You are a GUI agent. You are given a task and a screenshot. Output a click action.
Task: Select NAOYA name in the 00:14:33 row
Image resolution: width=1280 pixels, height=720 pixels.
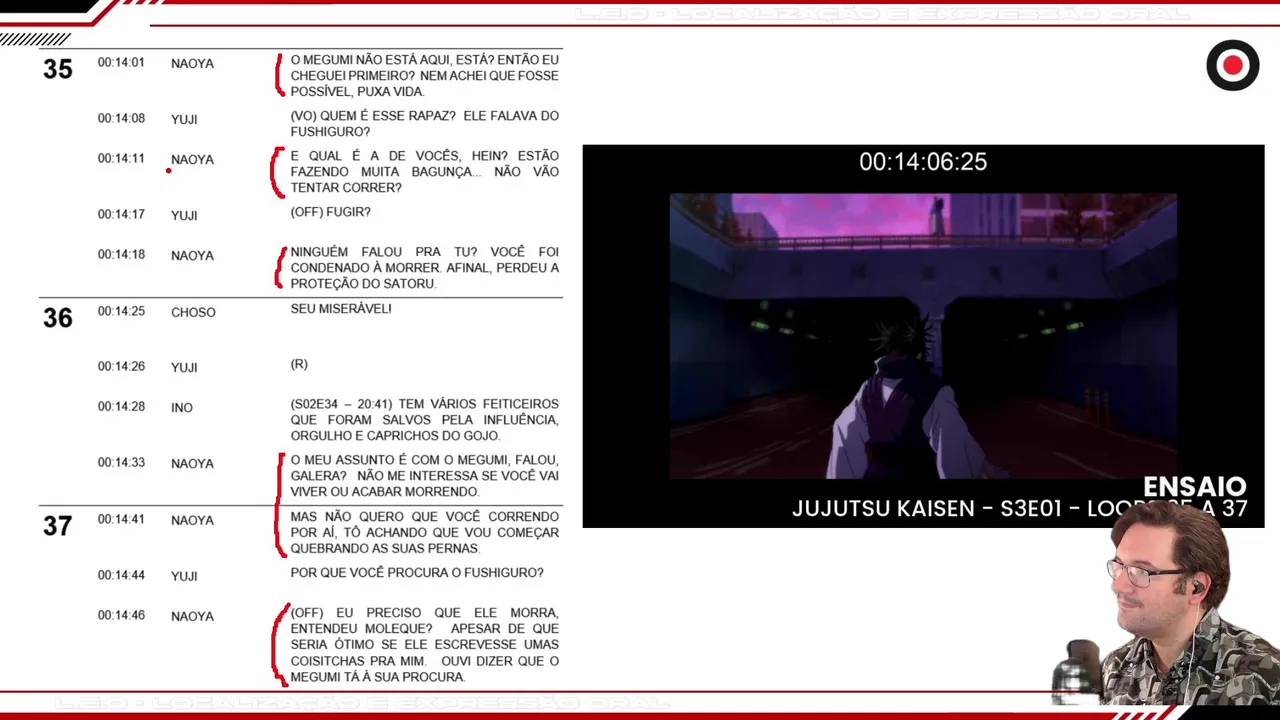coord(192,463)
